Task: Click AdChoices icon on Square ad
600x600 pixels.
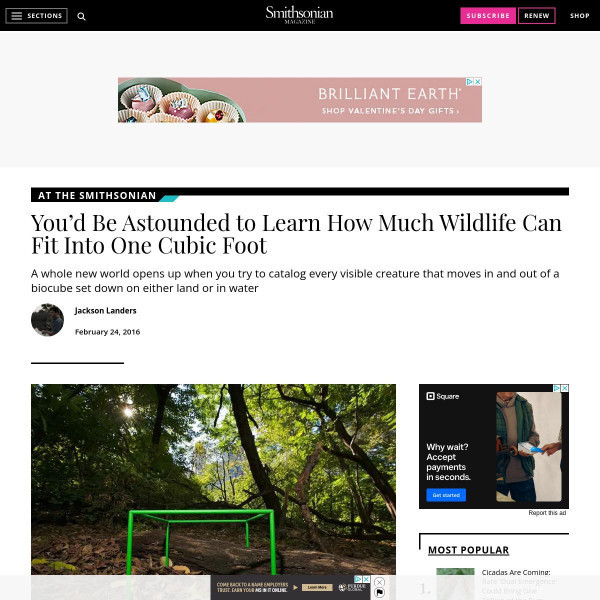Action: pyautogui.click(x=557, y=388)
